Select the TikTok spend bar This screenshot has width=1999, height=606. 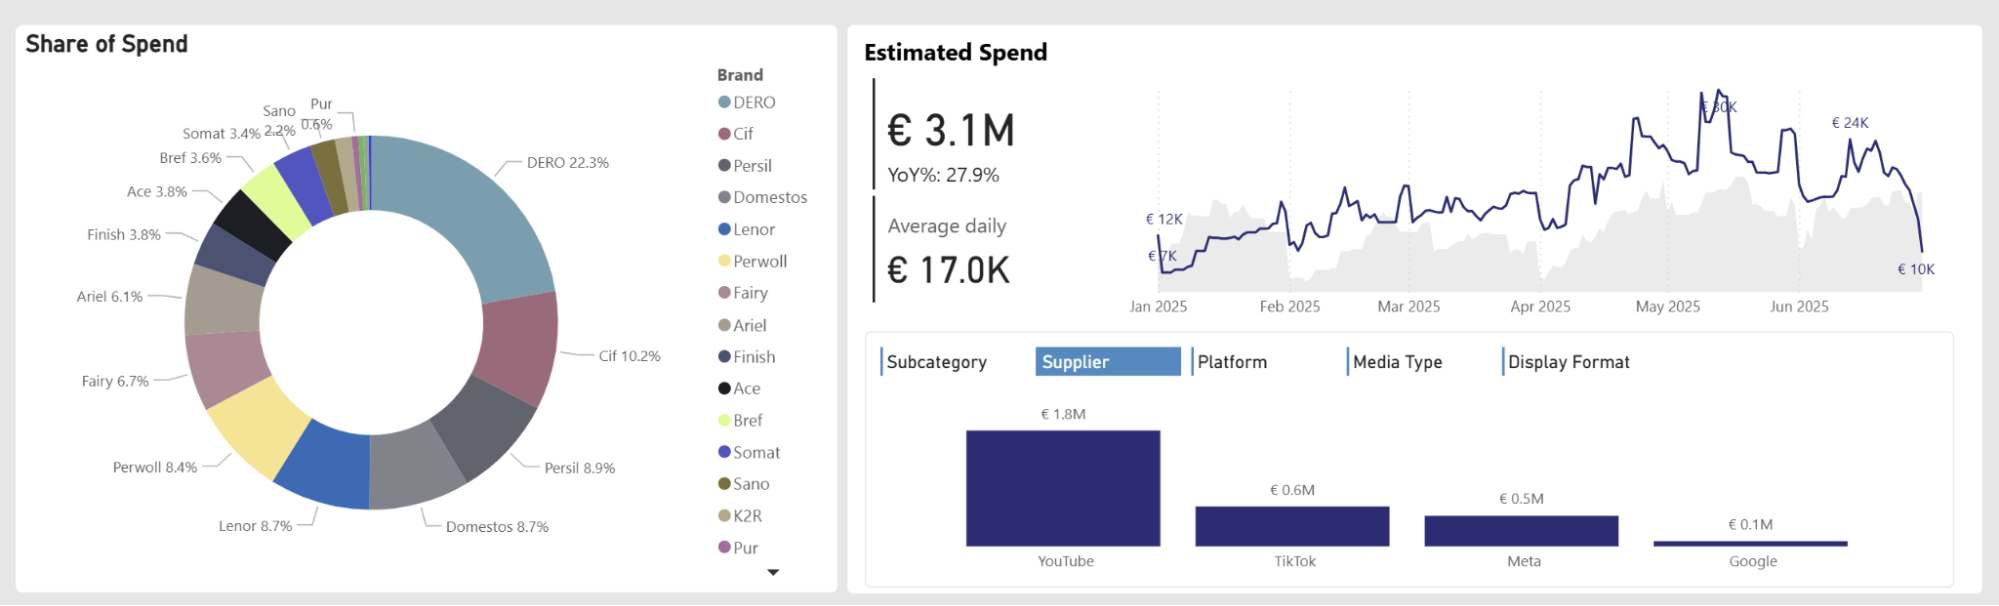[1292, 526]
